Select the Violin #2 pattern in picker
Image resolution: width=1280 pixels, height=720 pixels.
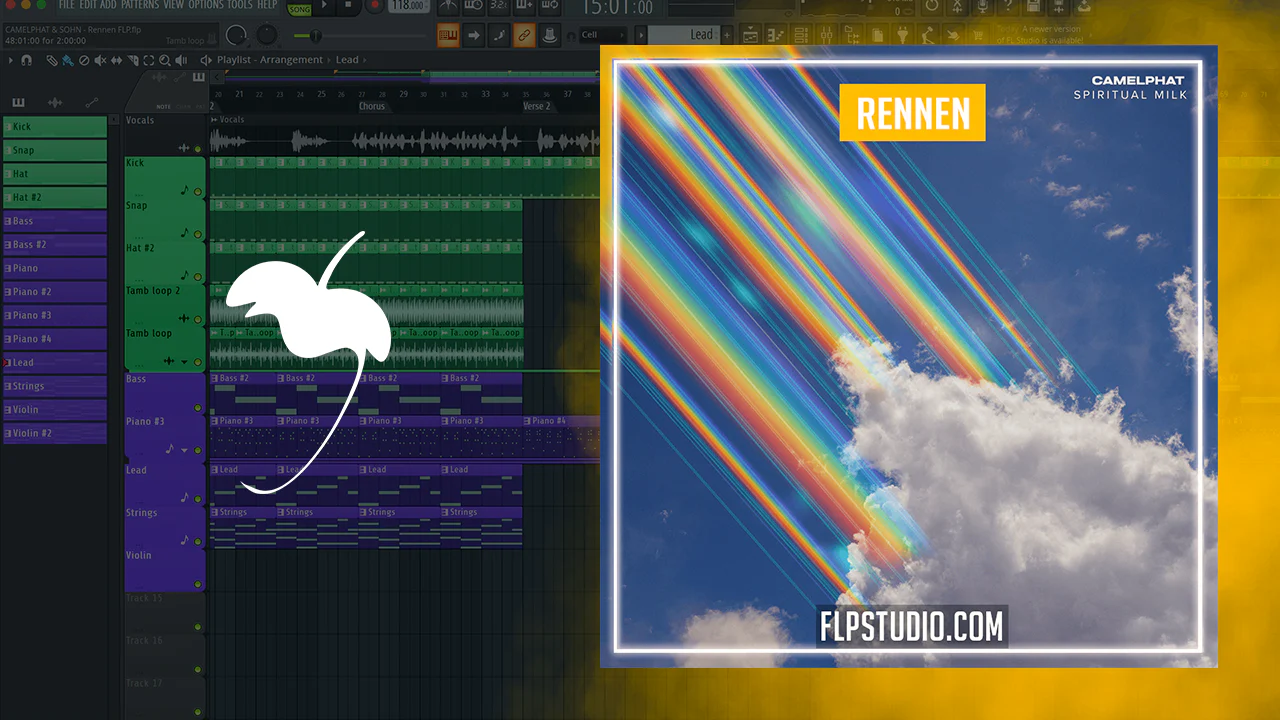pyautogui.click(x=54, y=433)
